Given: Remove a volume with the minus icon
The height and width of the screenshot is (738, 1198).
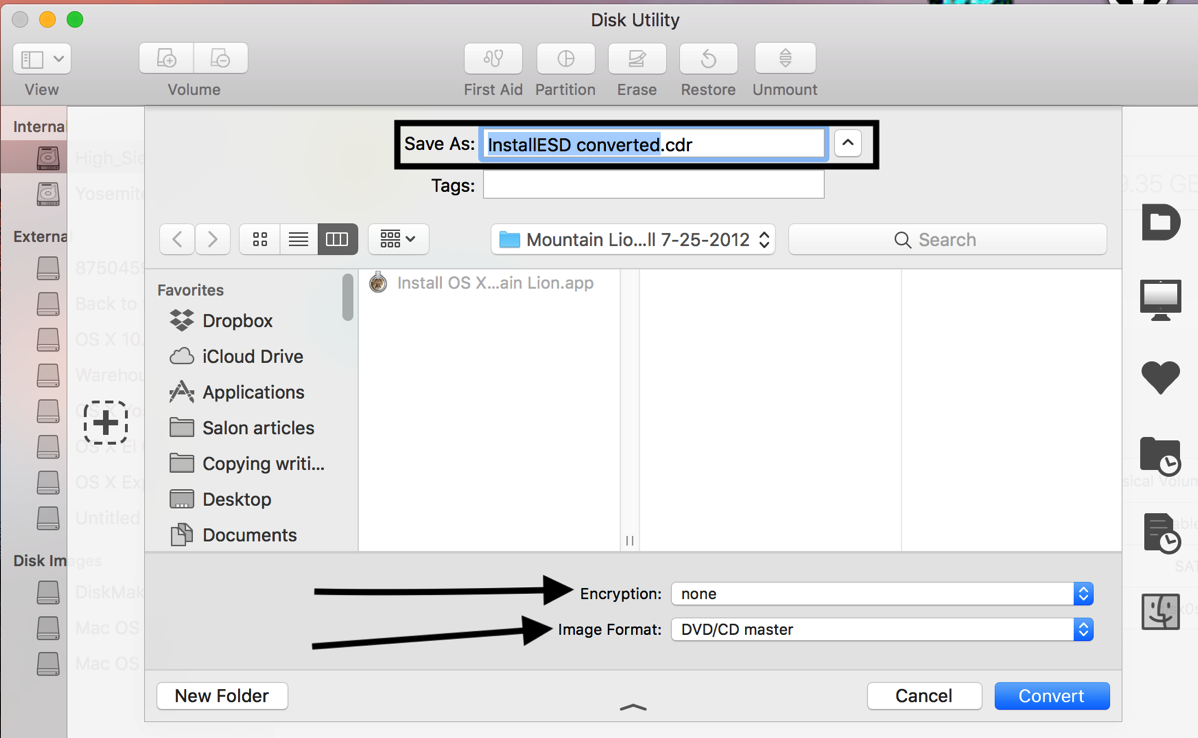Looking at the screenshot, I should (221, 59).
